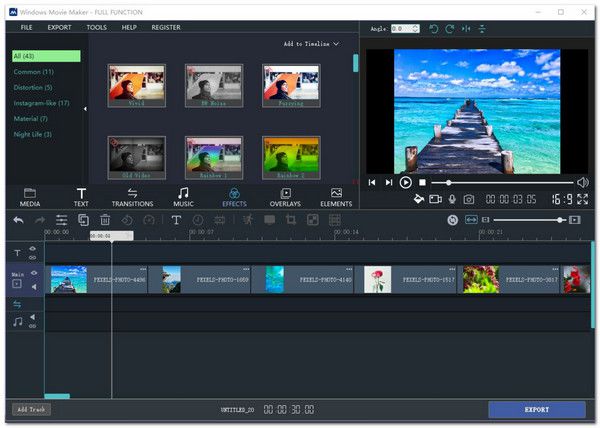The height and width of the screenshot is (428, 600).
Task: Switch to the EFFECTS tab
Action: coord(235,197)
